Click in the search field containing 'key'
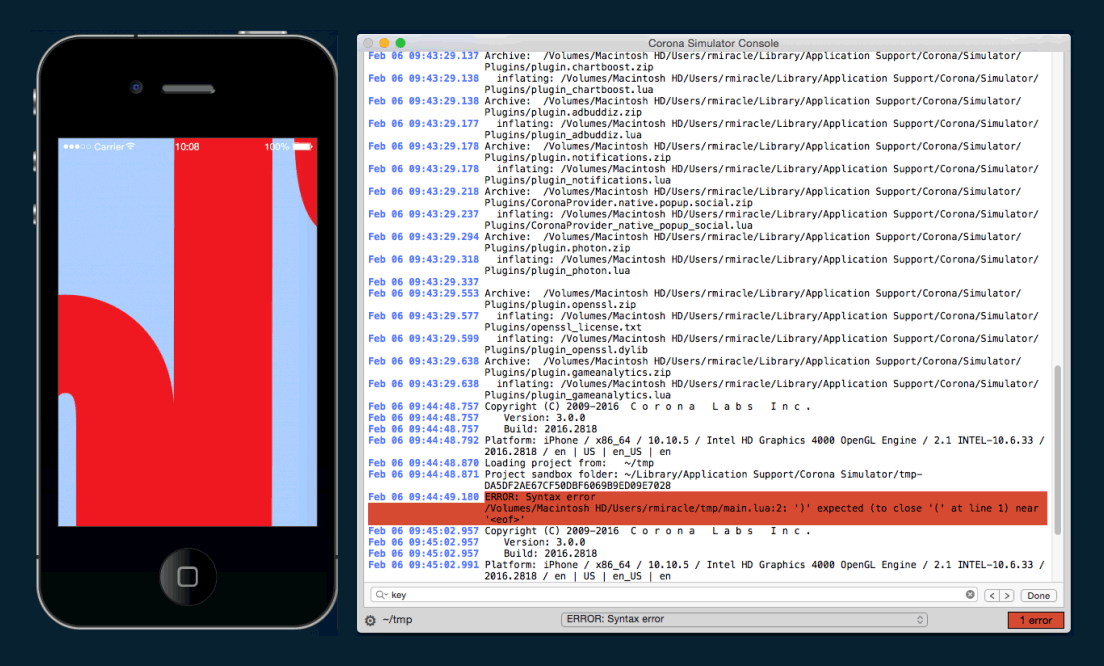Viewport: 1104px width, 666px height. pyautogui.click(x=670, y=595)
